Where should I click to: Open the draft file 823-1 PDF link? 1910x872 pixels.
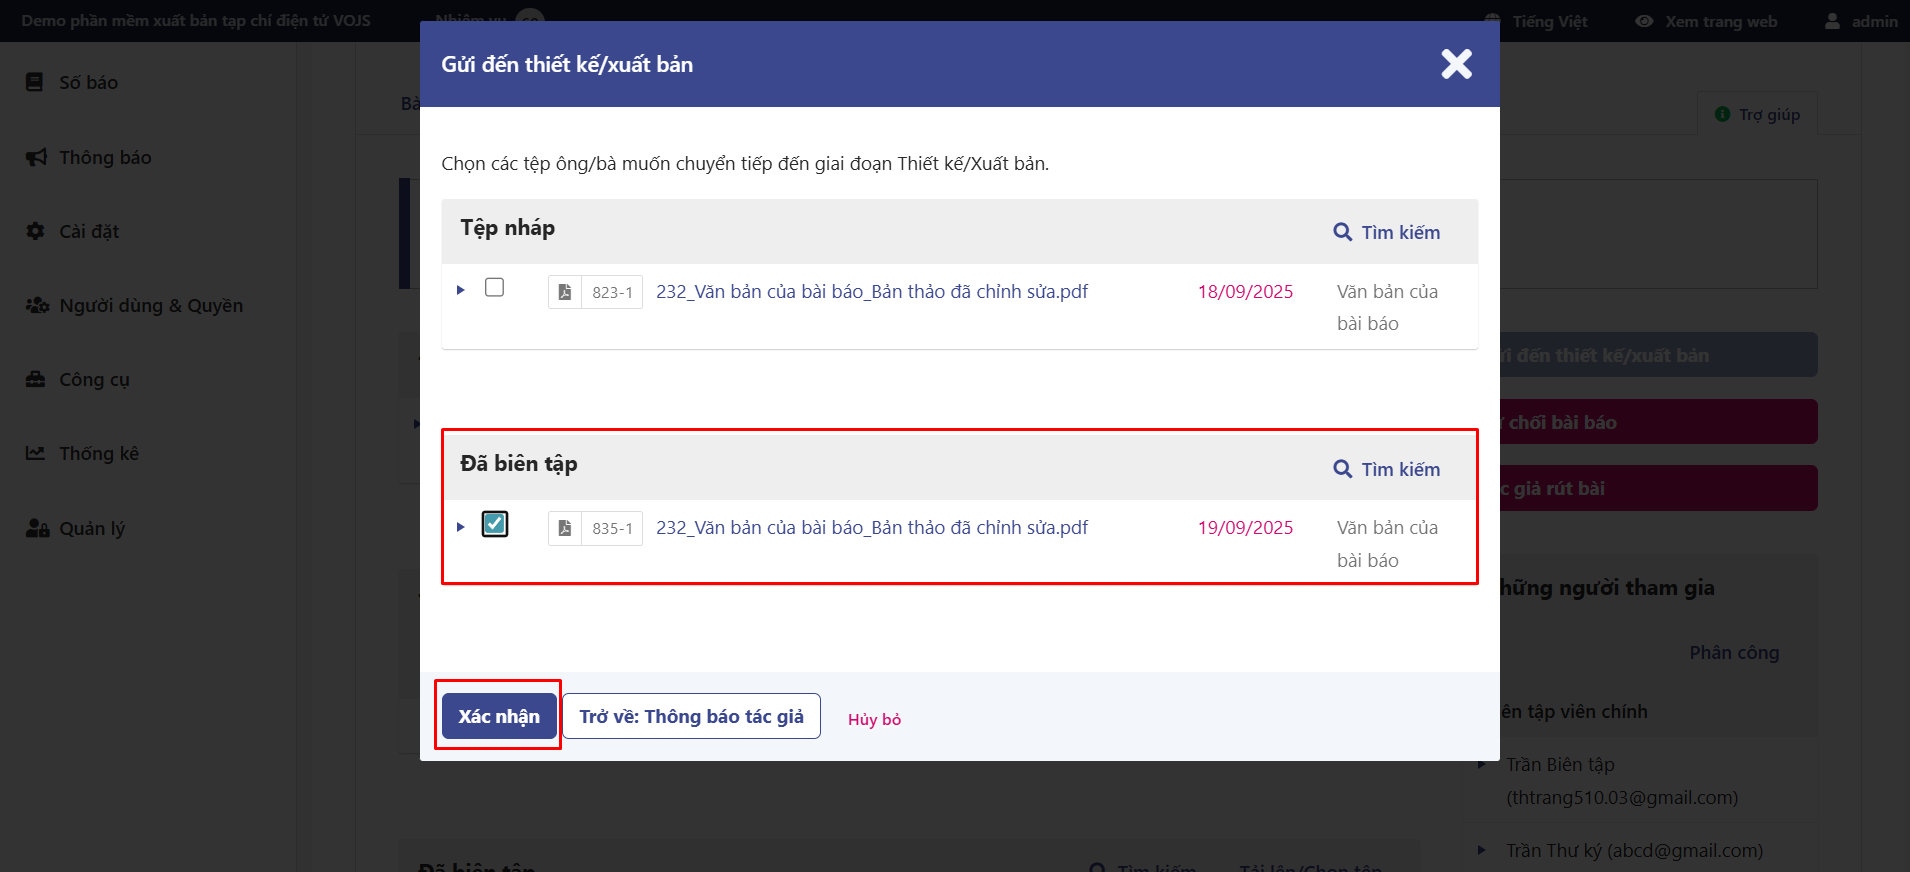[871, 292]
